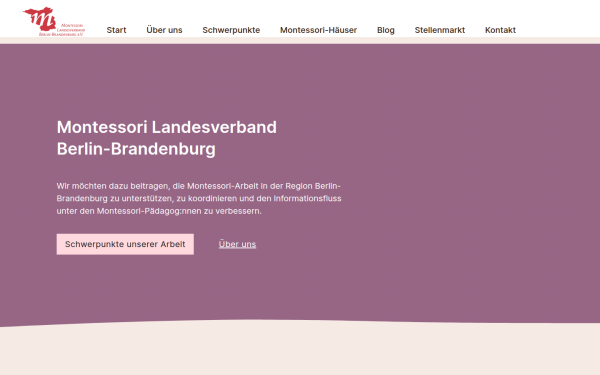Visit the Stellenmarkt page

pos(440,30)
